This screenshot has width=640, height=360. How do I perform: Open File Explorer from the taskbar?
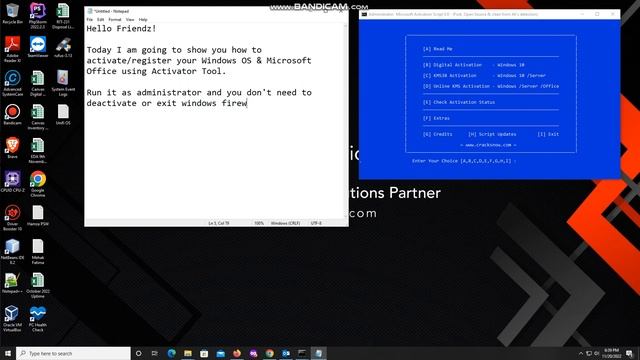coord(188,353)
